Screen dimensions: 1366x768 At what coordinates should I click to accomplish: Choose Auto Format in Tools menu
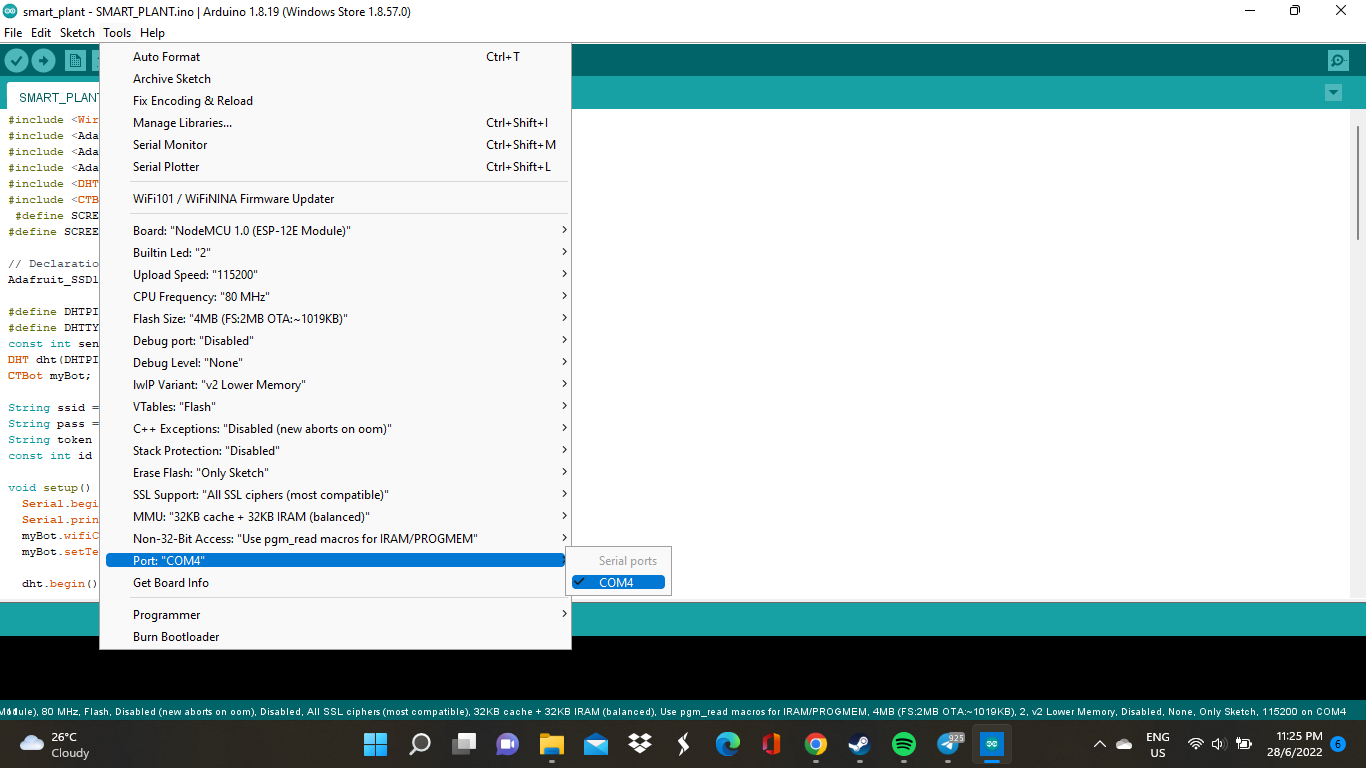[x=335, y=57]
